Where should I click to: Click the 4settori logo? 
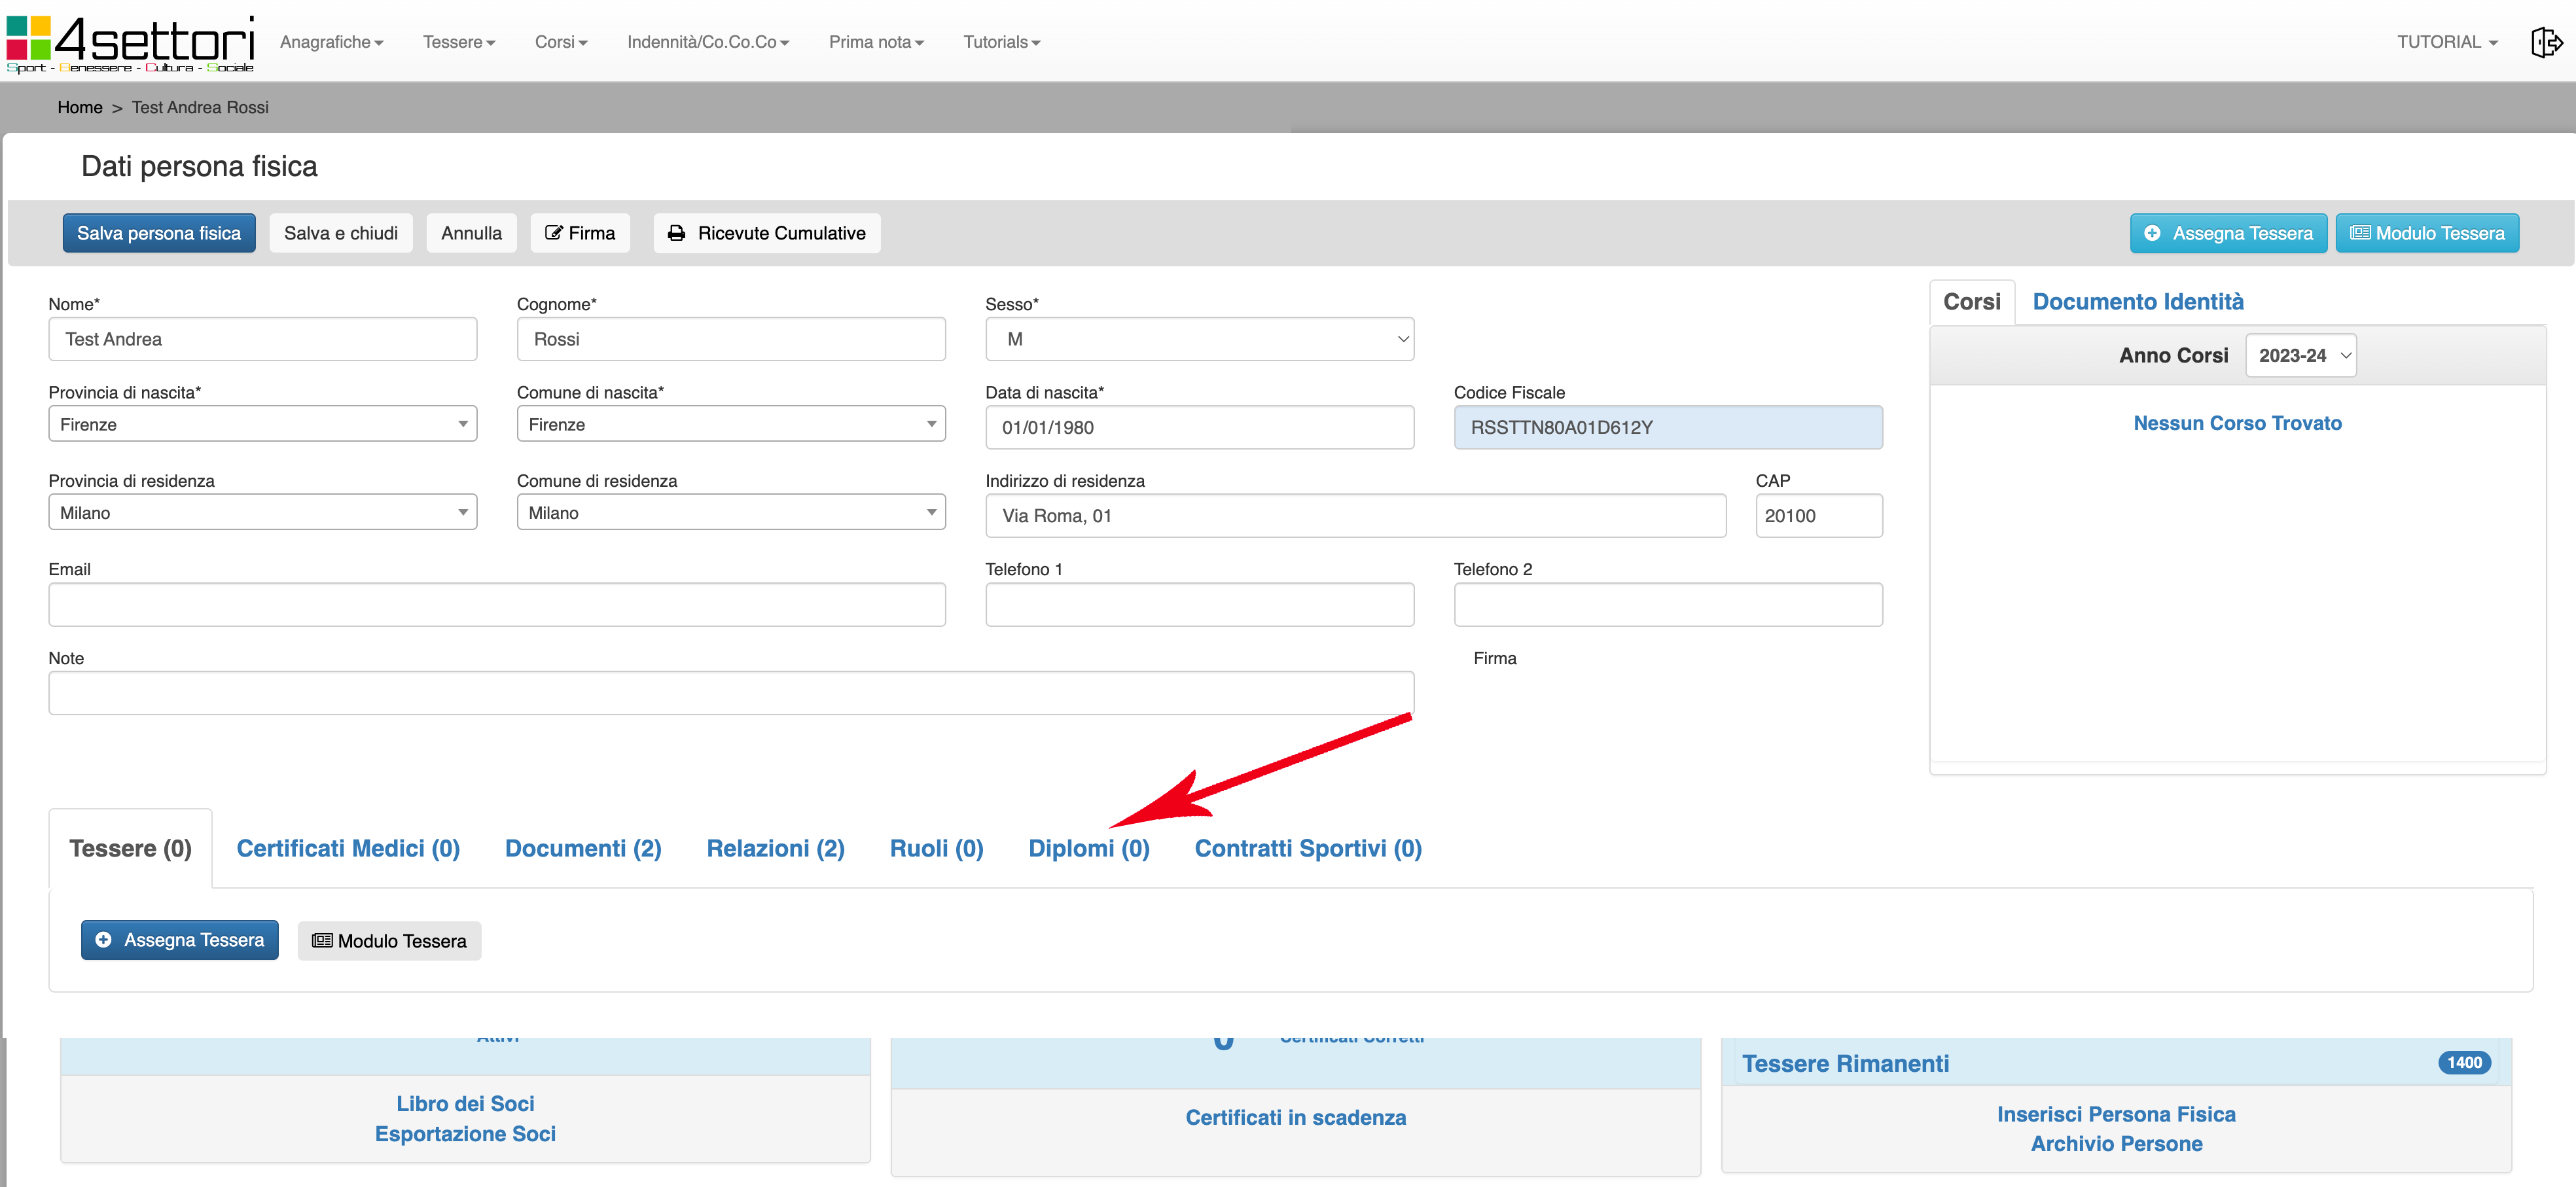130,43
